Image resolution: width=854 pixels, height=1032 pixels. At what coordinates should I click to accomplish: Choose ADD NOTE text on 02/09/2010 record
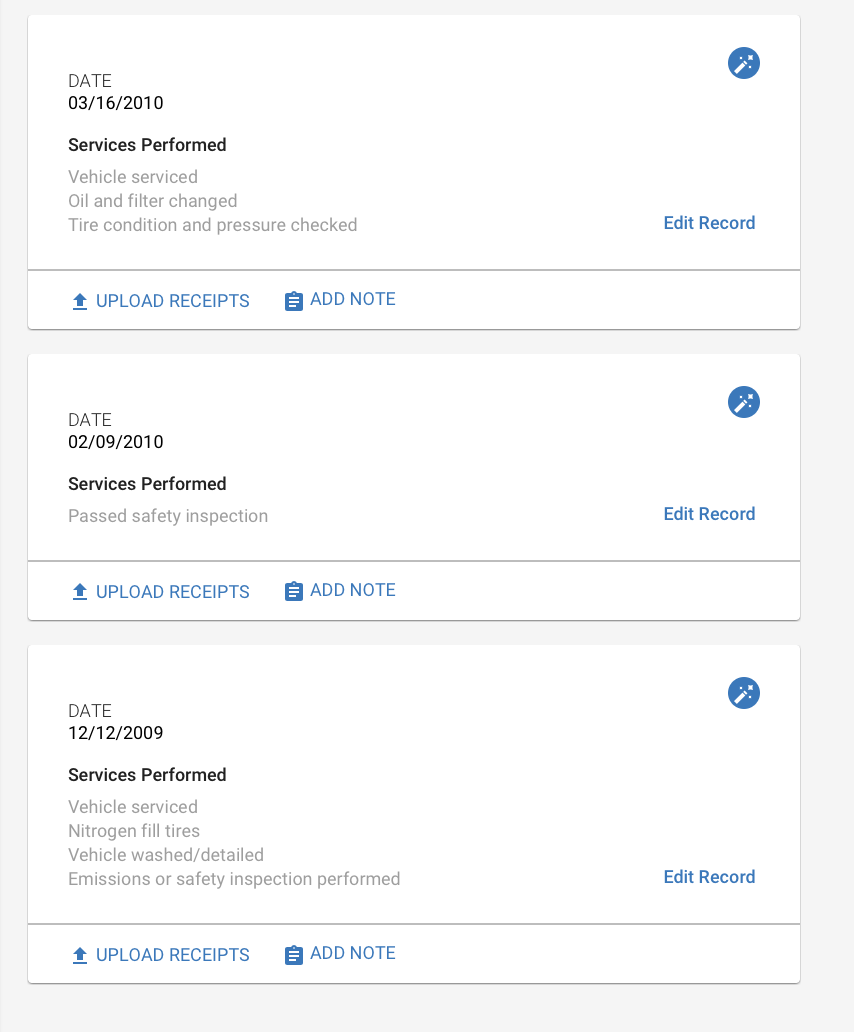coord(353,590)
